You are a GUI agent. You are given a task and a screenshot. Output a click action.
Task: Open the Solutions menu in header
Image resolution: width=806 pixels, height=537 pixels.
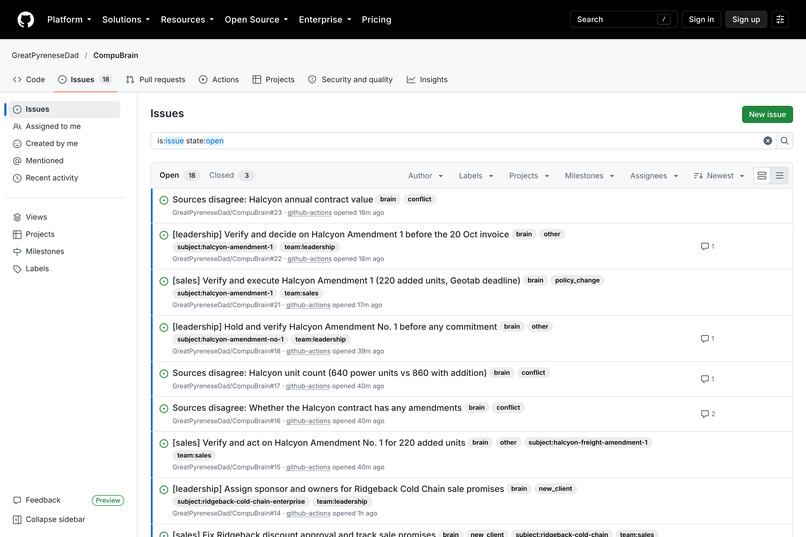(126, 20)
